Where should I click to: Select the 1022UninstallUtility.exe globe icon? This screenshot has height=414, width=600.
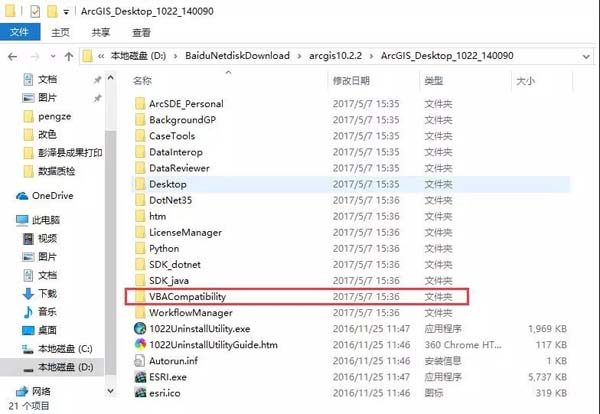(x=140, y=329)
